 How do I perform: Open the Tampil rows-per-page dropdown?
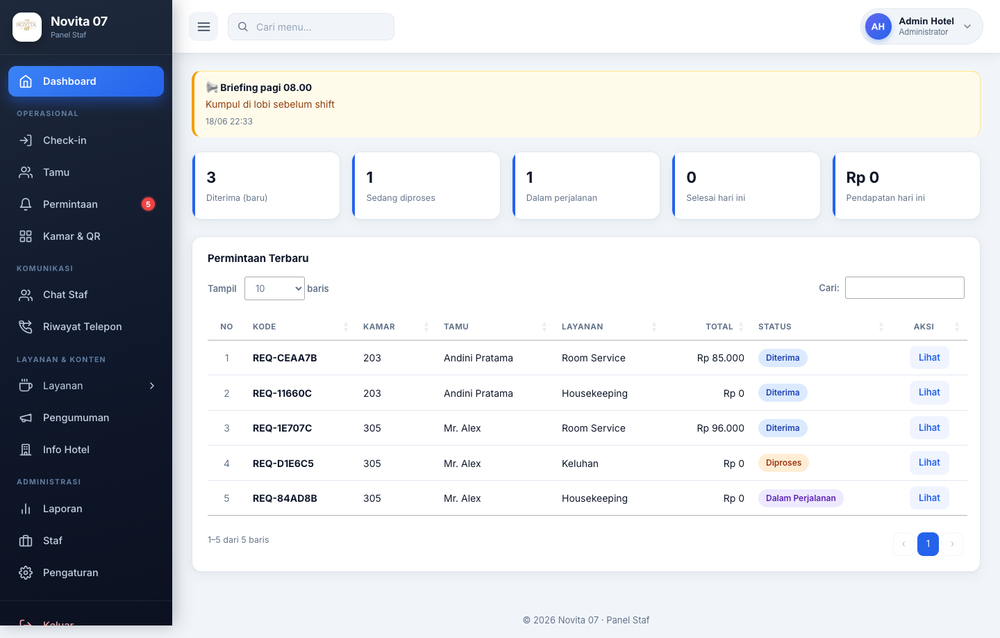click(274, 288)
